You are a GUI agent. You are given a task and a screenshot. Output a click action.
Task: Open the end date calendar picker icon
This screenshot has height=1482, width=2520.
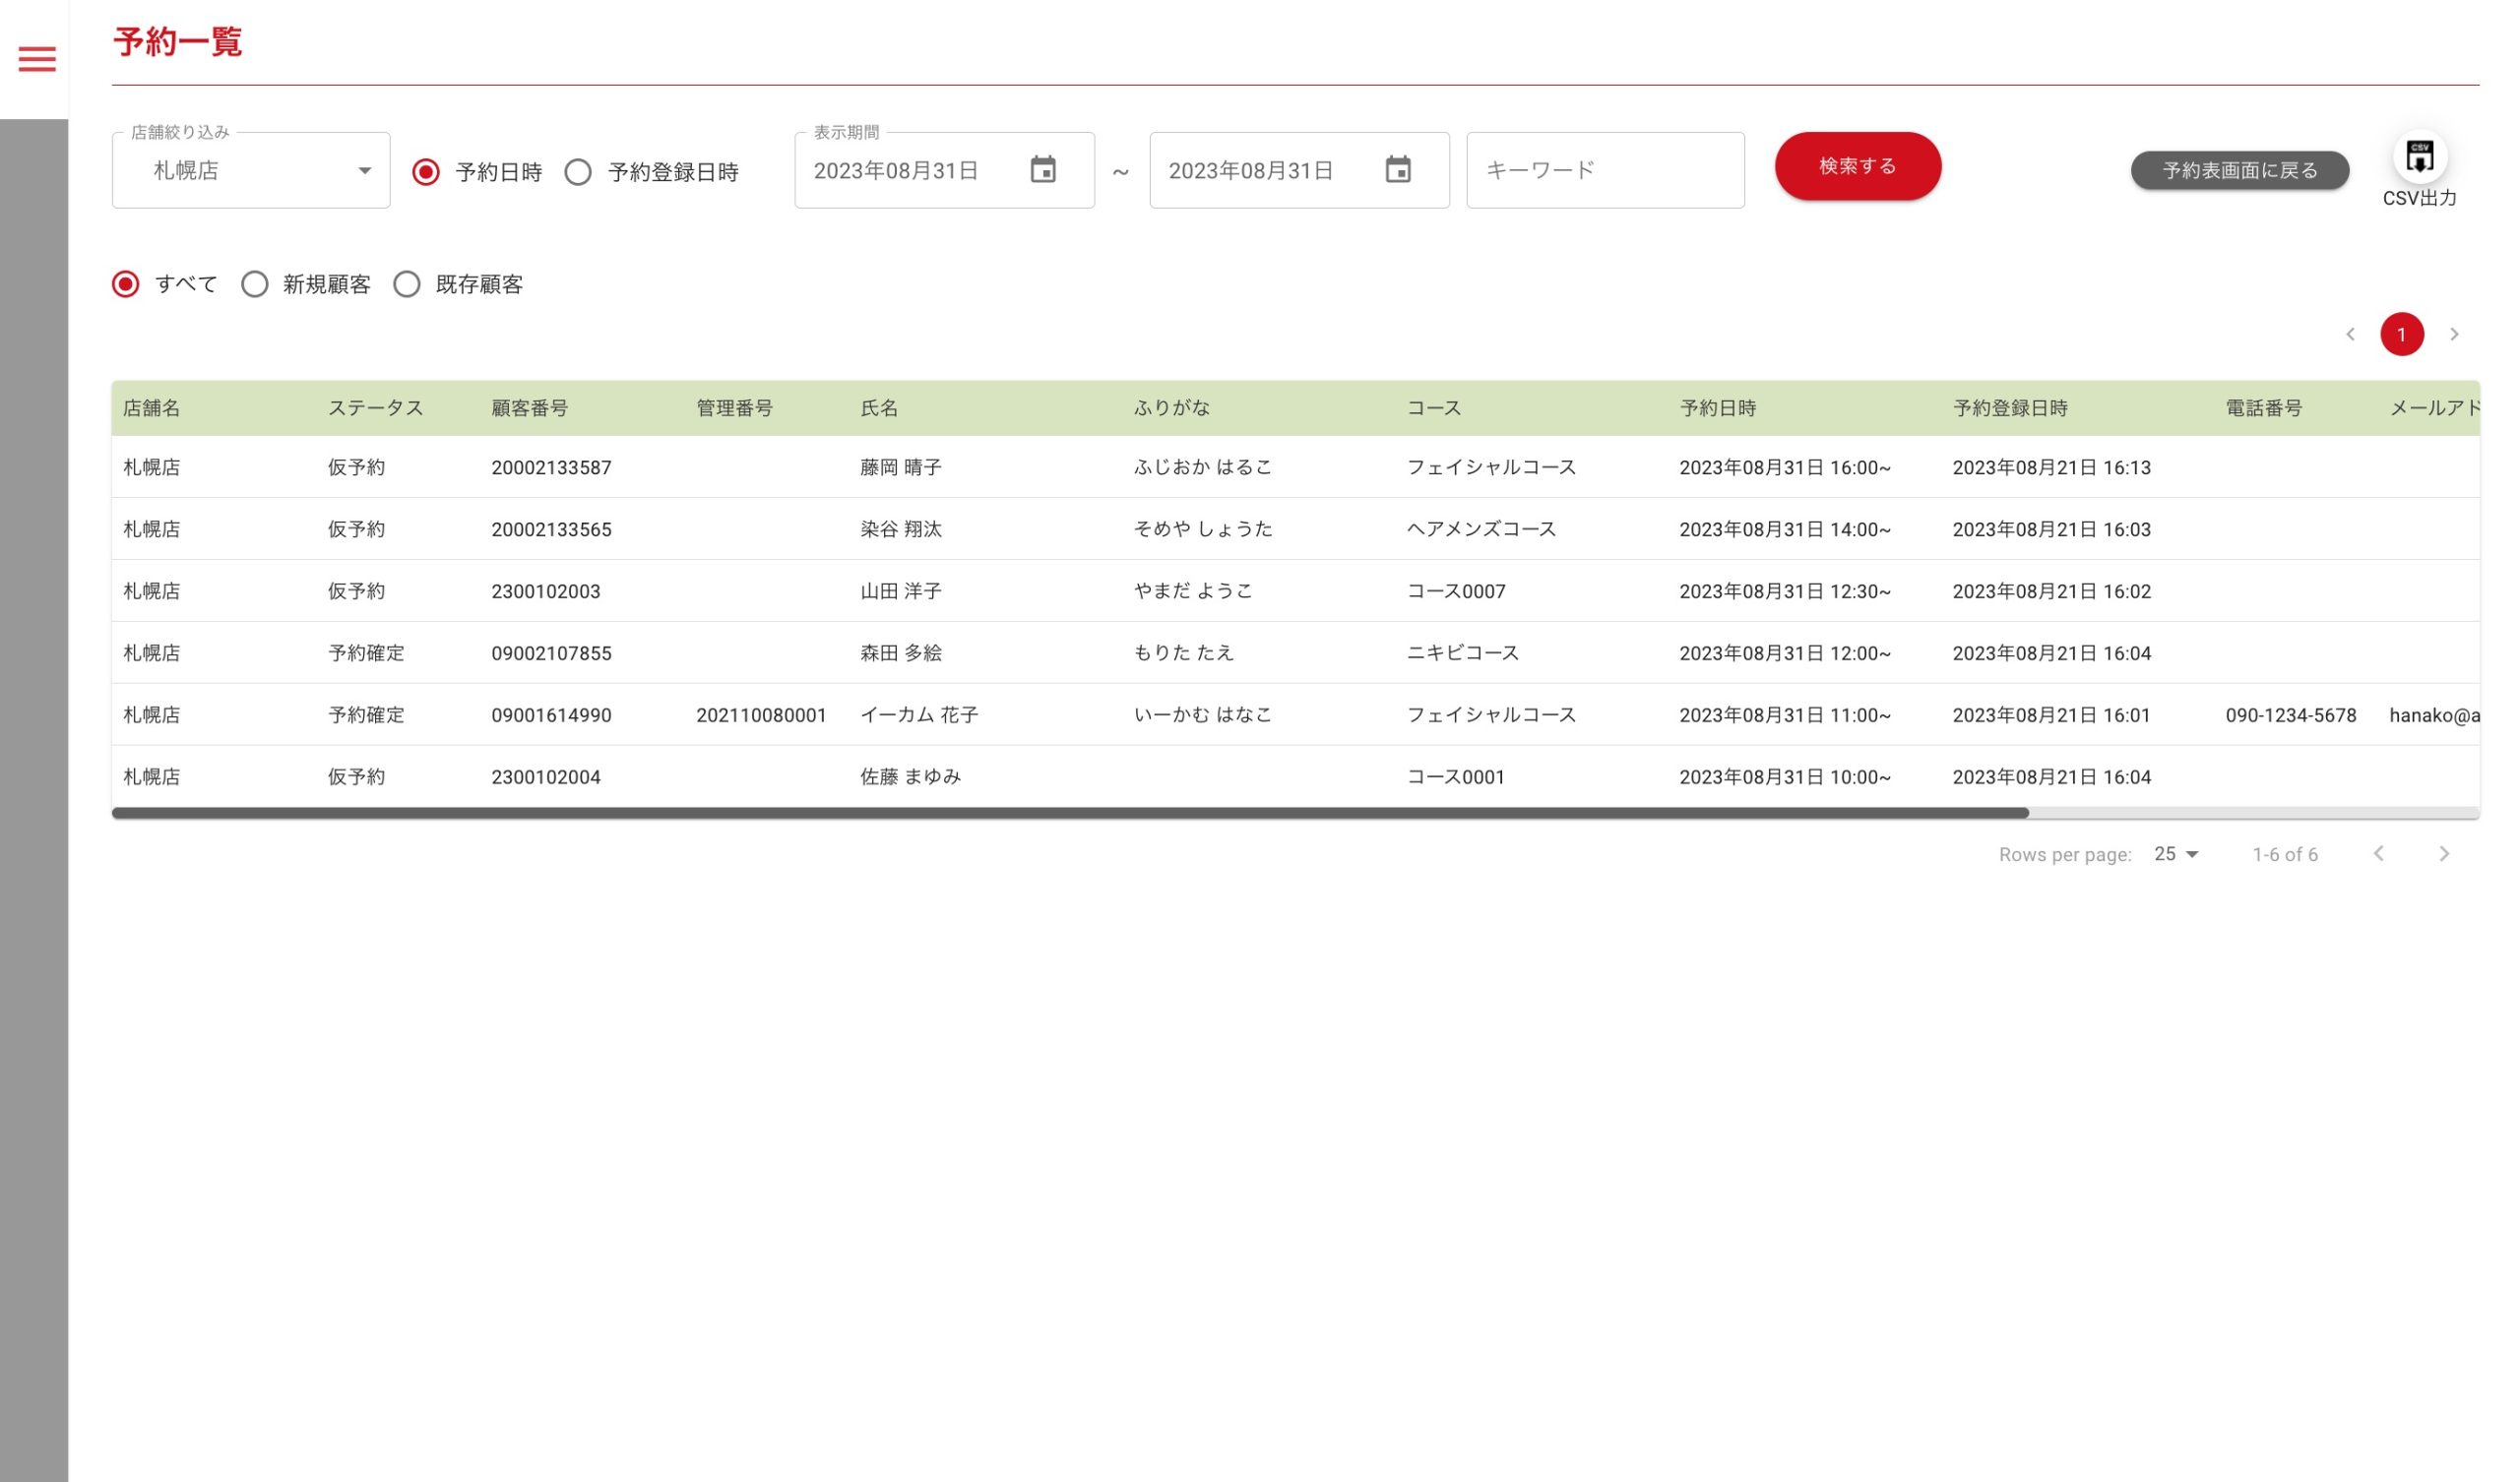[x=1397, y=170]
